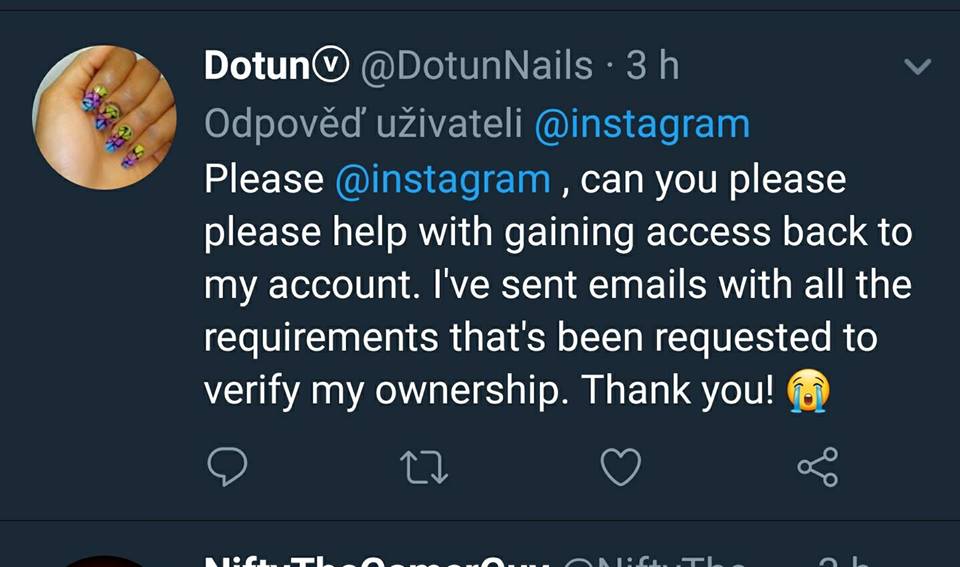Click the verified badge beside Dotun

pos(330,66)
